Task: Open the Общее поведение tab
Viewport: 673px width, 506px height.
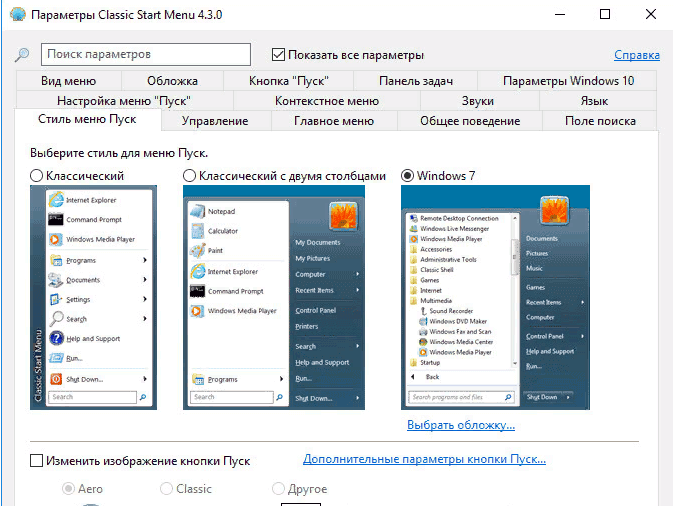Action: [470, 121]
